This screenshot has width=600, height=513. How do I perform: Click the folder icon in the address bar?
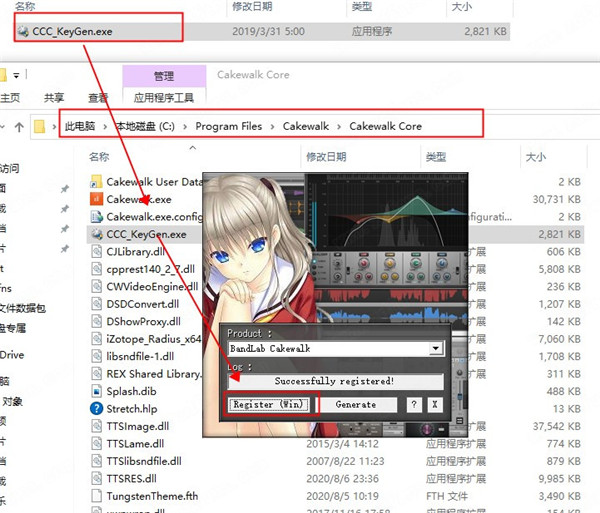pyautogui.click(x=39, y=127)
